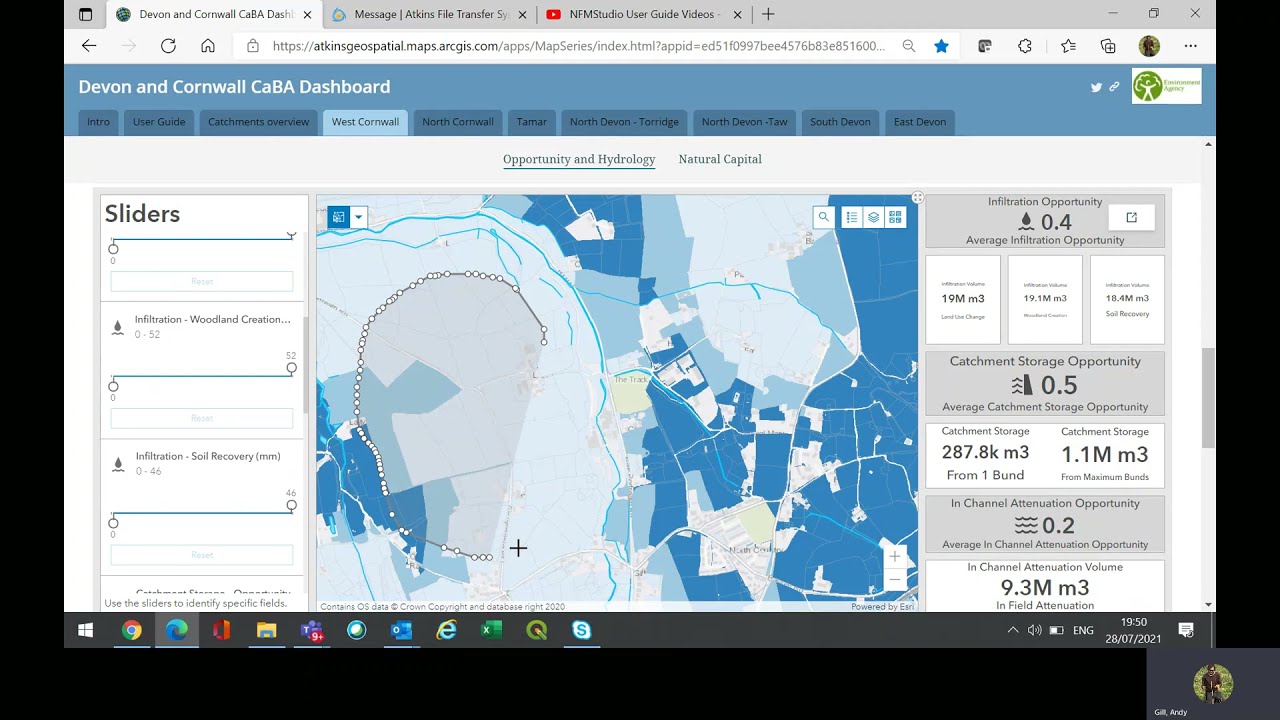Image resolution: width=1280 pixels, height=720 pixels.
Task: Open the Windows Start menu
Action: click(x=86, y=630)
